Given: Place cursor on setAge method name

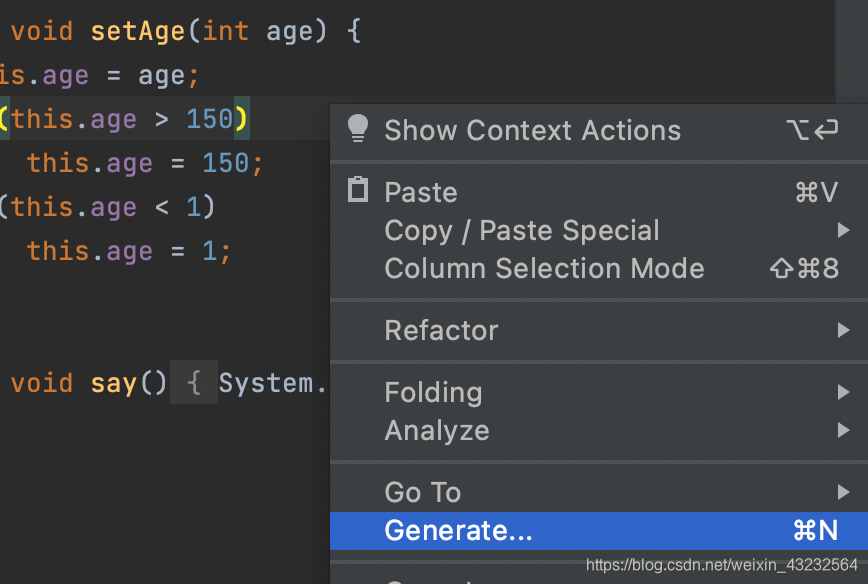Looking at the screenshot, I should point(138,31).
